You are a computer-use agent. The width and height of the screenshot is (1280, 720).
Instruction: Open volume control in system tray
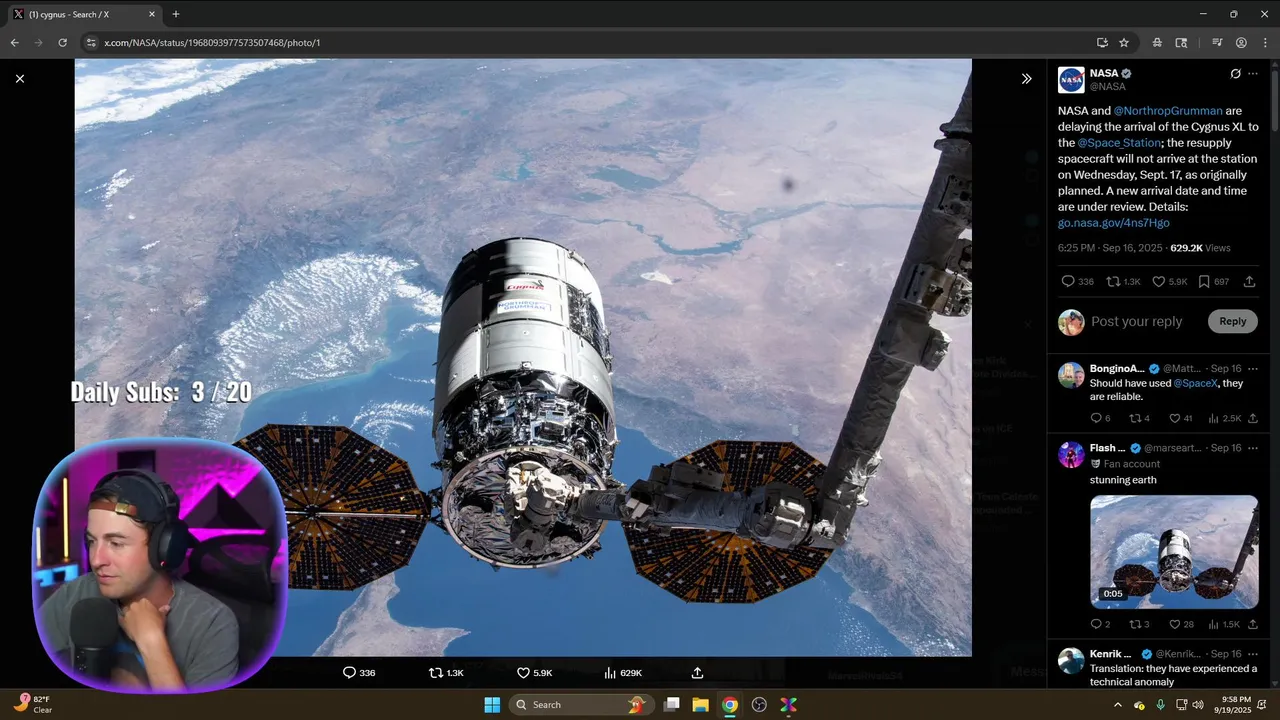[x=1199, y=704]
